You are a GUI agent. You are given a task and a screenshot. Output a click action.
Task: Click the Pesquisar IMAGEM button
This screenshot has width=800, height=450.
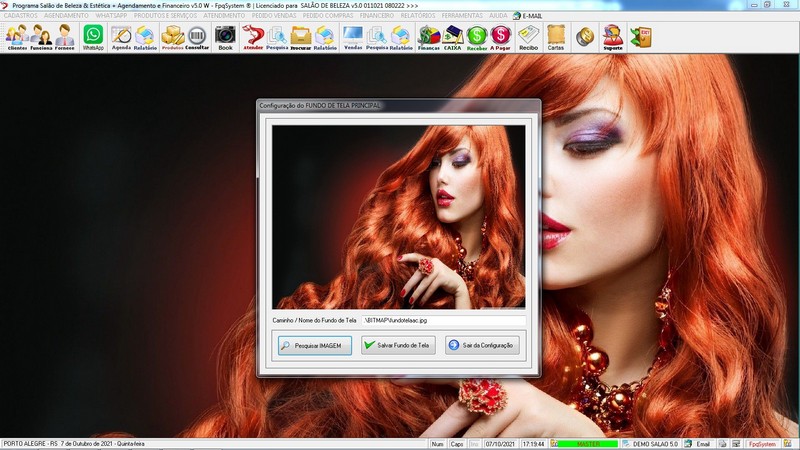314,345
